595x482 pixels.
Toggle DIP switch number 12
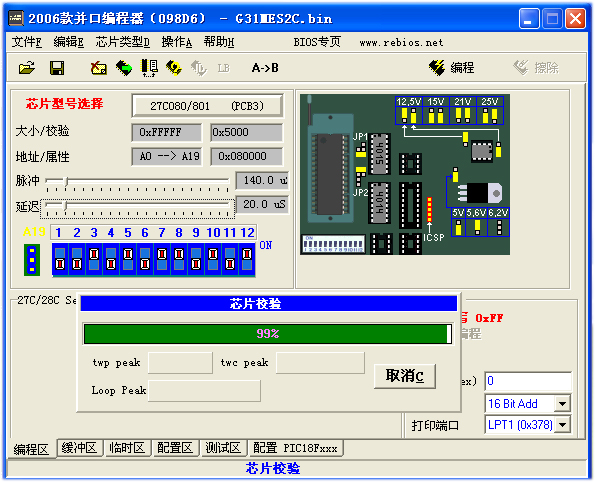tap(247, 259)
